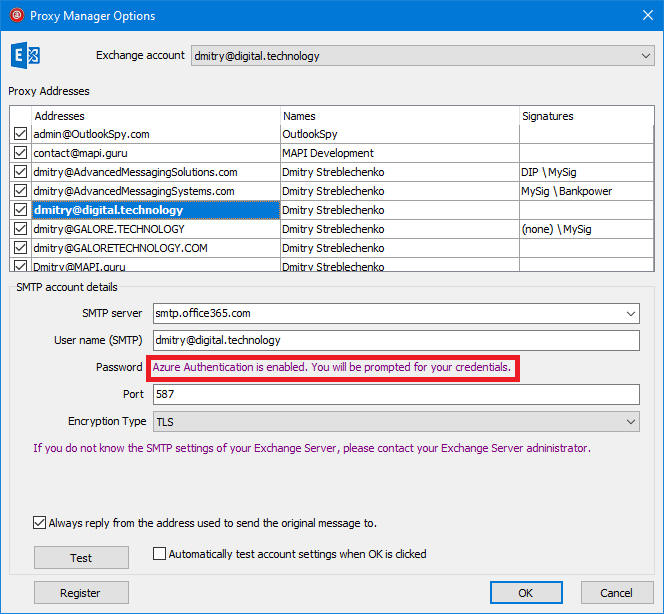This screenshot has height=614, width=664.
Task: Select the admin@OutlookSpy.com address row
Action: (155, 134)
